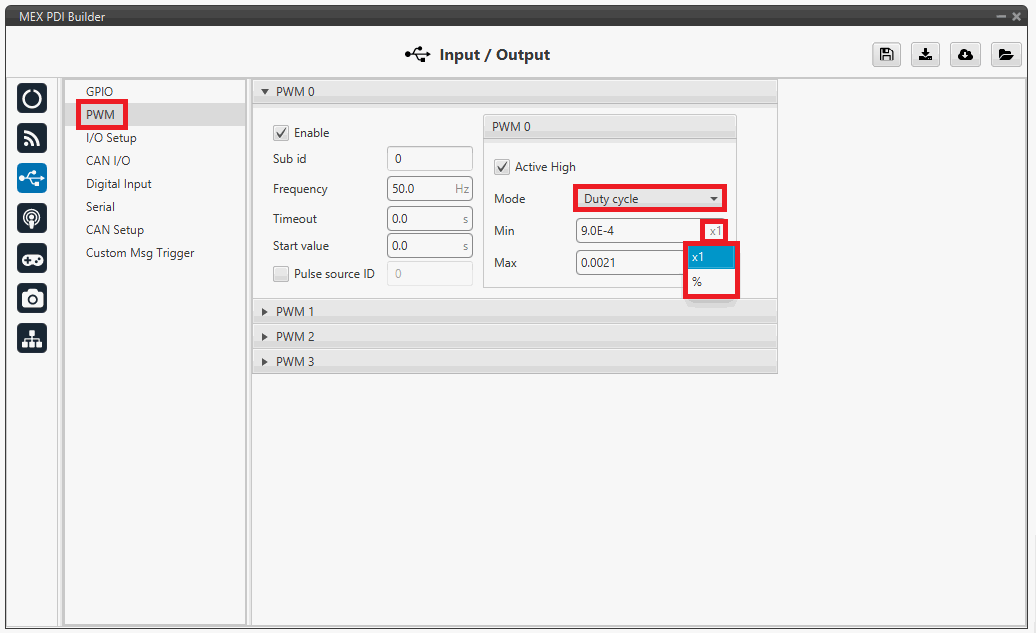Expand the PWM 3 section
Image resolution: width=1036 pixels, height=633 pixels.
coord(295,362)
